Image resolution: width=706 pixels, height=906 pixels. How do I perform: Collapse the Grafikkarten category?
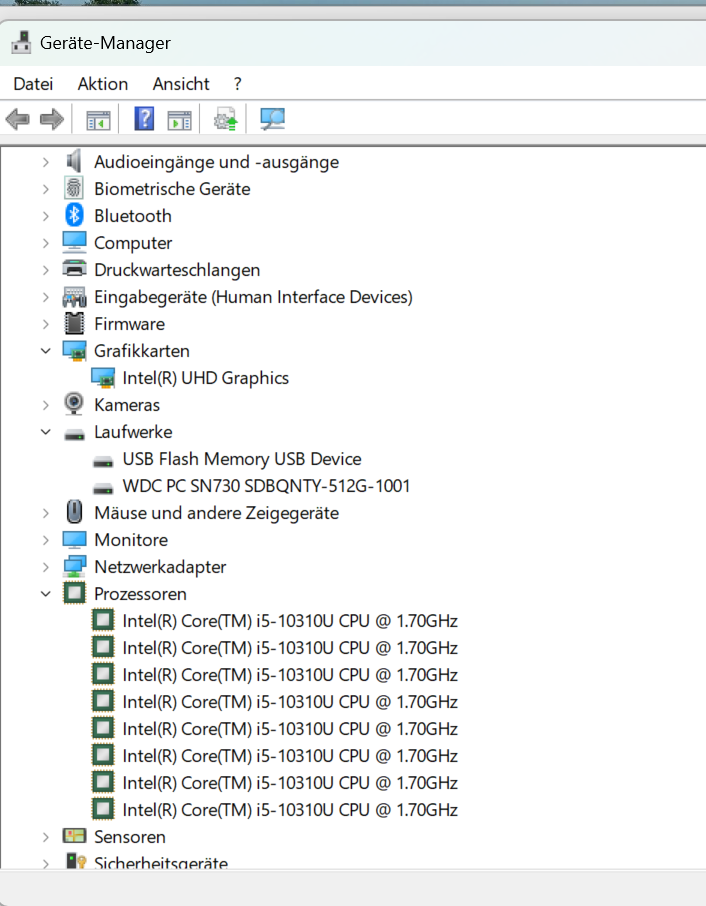[46, 351]
